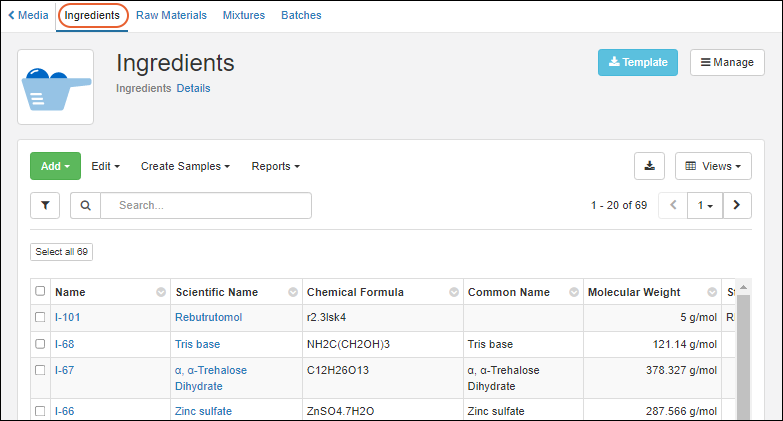Click the filter funnel icon
Screen dimensions: 783x421
click(45, 205)
